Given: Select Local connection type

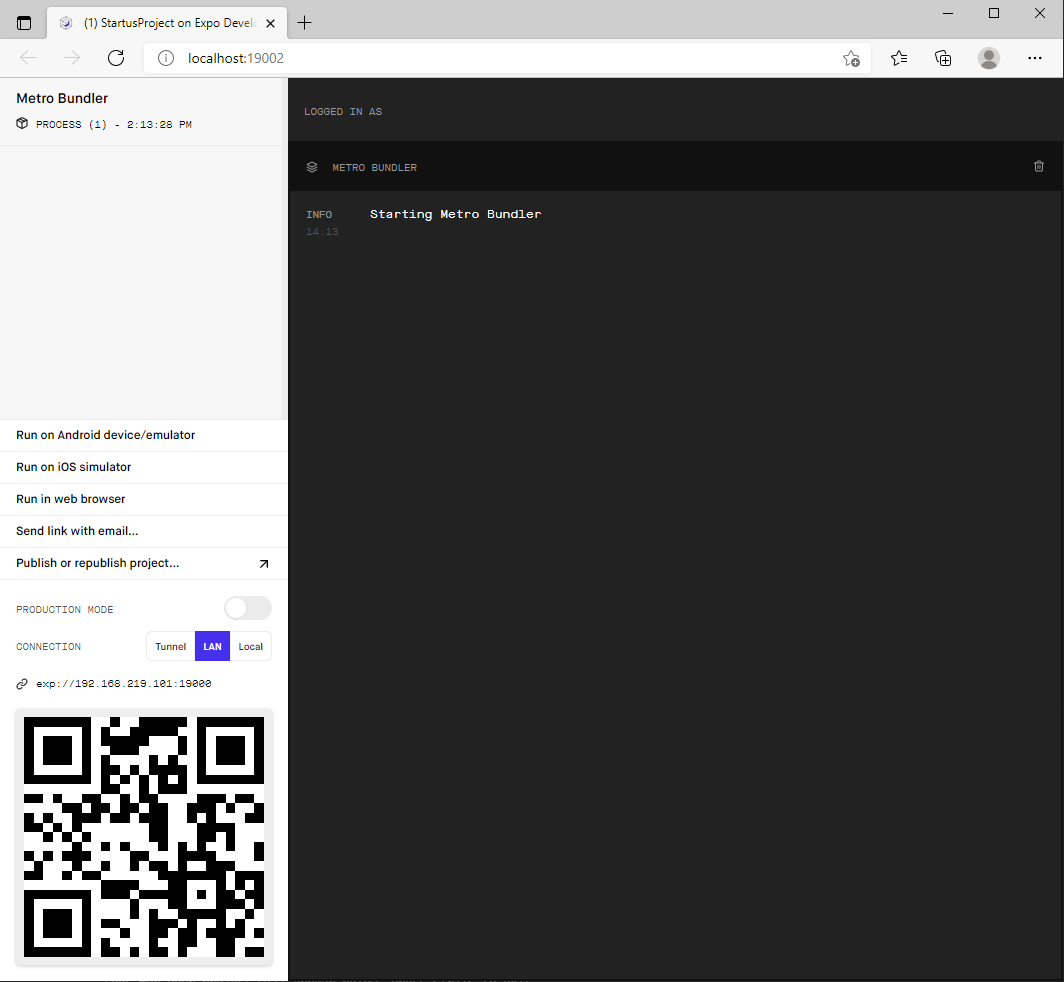Looking at the screenshot, I should click(x=250, y=647).
